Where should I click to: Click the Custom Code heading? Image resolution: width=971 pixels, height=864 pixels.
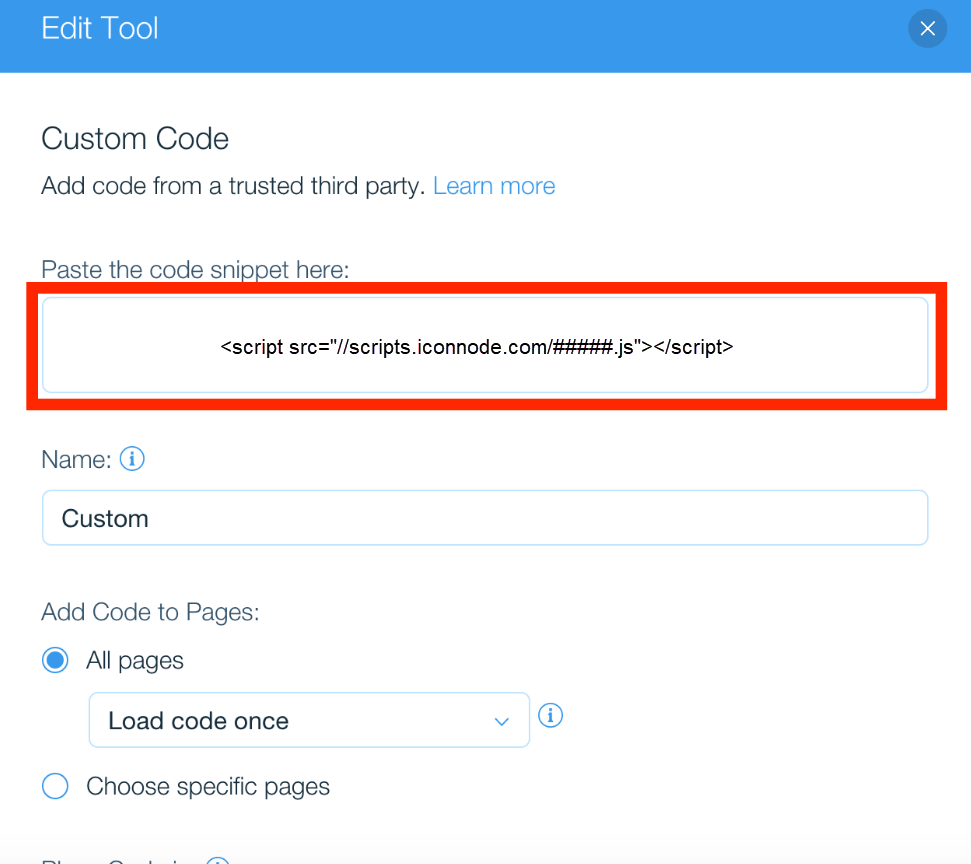tap(135, 138)
